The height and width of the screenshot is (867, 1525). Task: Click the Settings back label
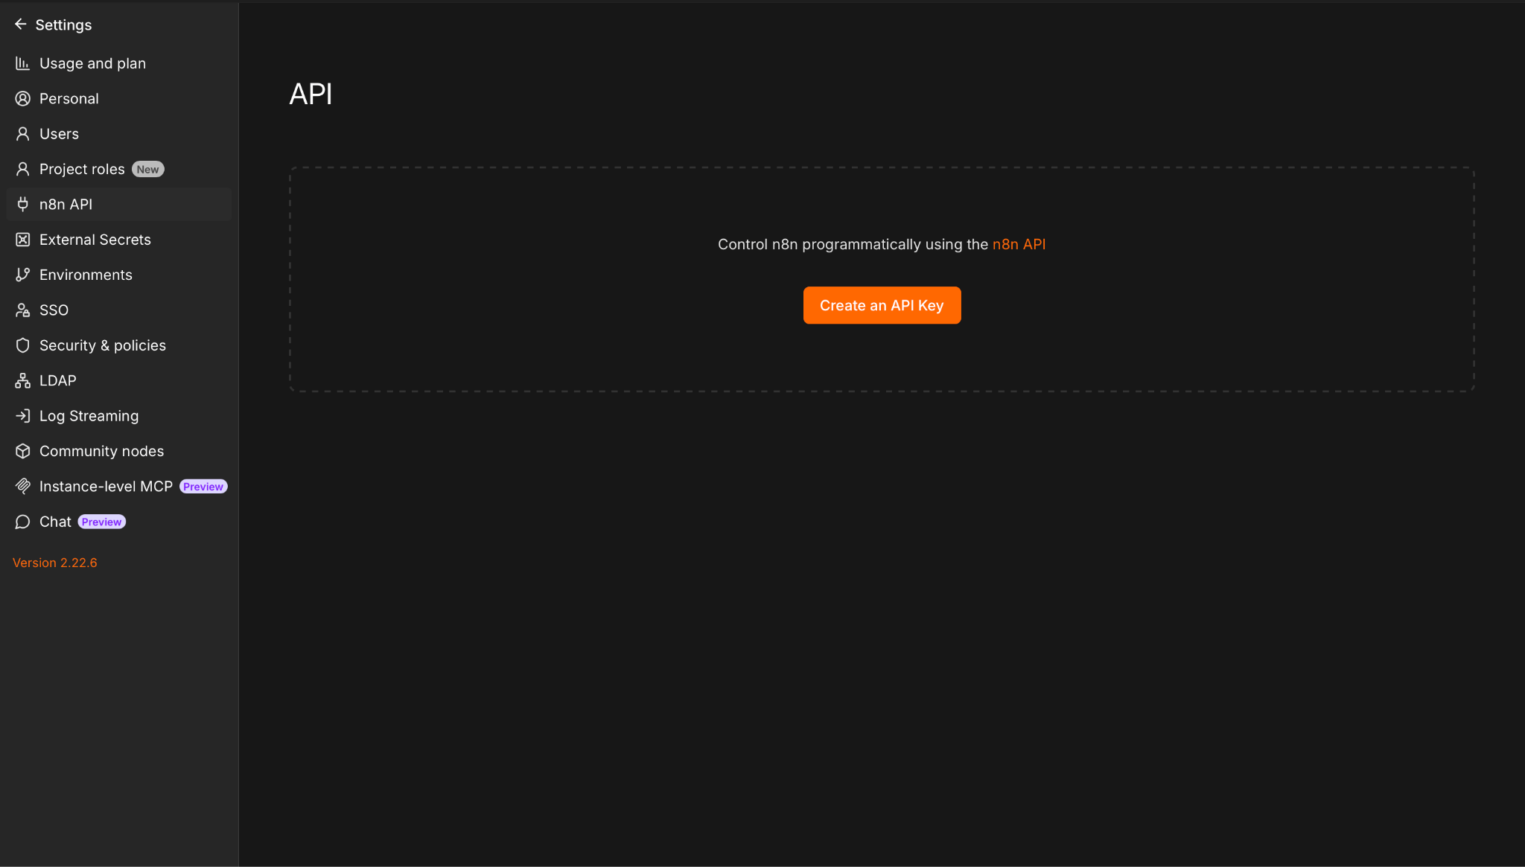64,25
